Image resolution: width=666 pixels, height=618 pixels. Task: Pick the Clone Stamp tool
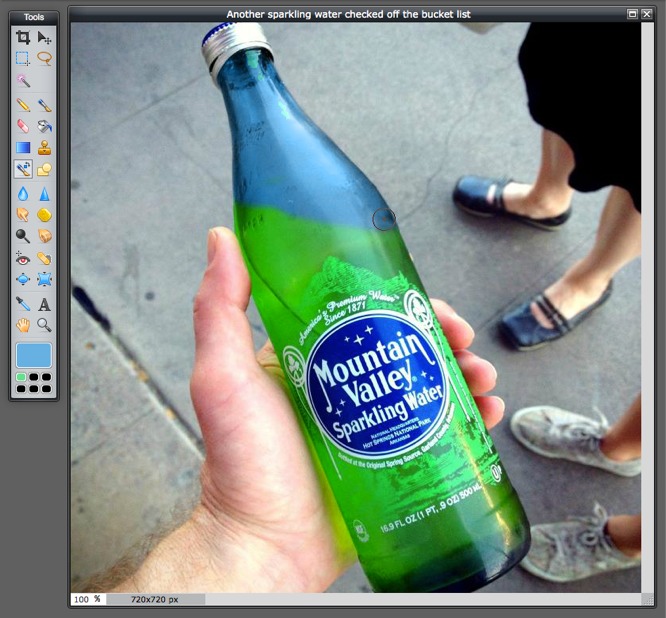pyautogui.click(x=44, y=147)
